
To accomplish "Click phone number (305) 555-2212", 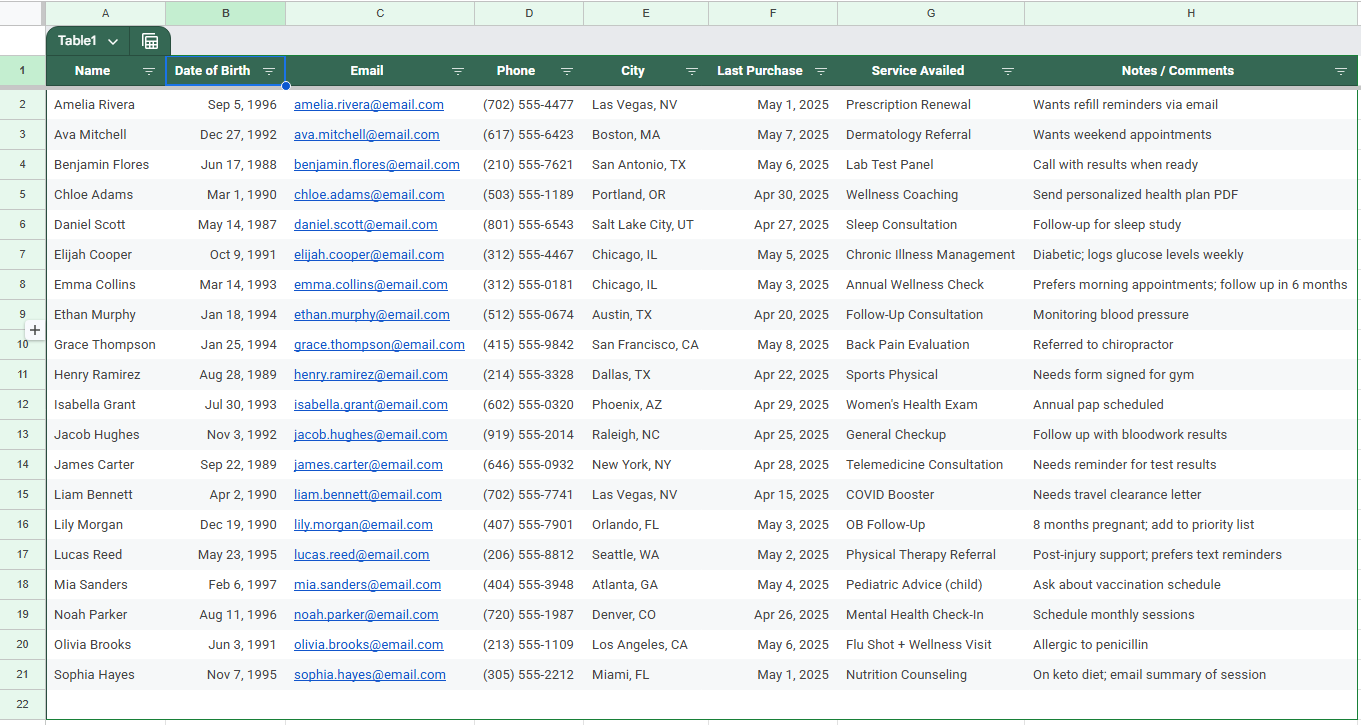I will [529, 675].
